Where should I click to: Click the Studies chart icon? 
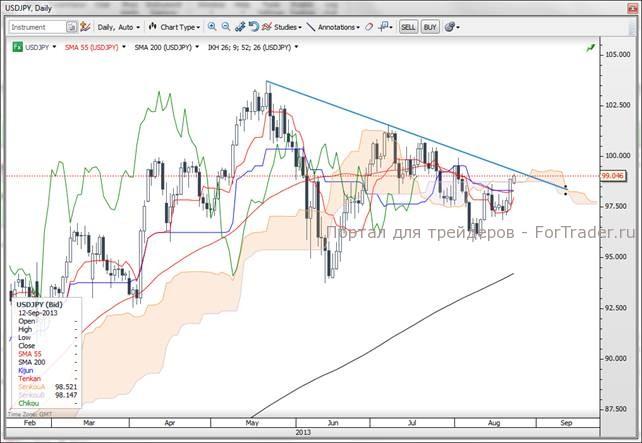pos(267,27)
